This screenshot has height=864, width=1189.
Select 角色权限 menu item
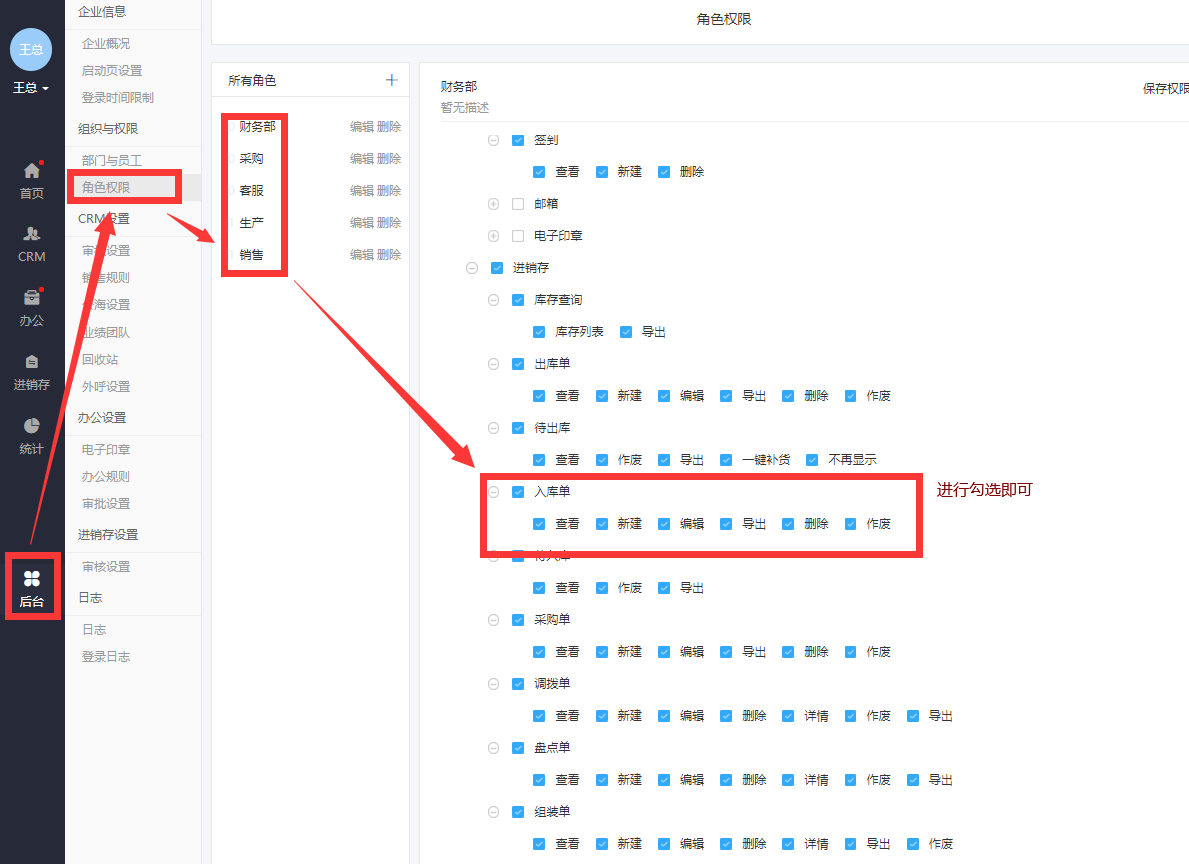(105, 187)
